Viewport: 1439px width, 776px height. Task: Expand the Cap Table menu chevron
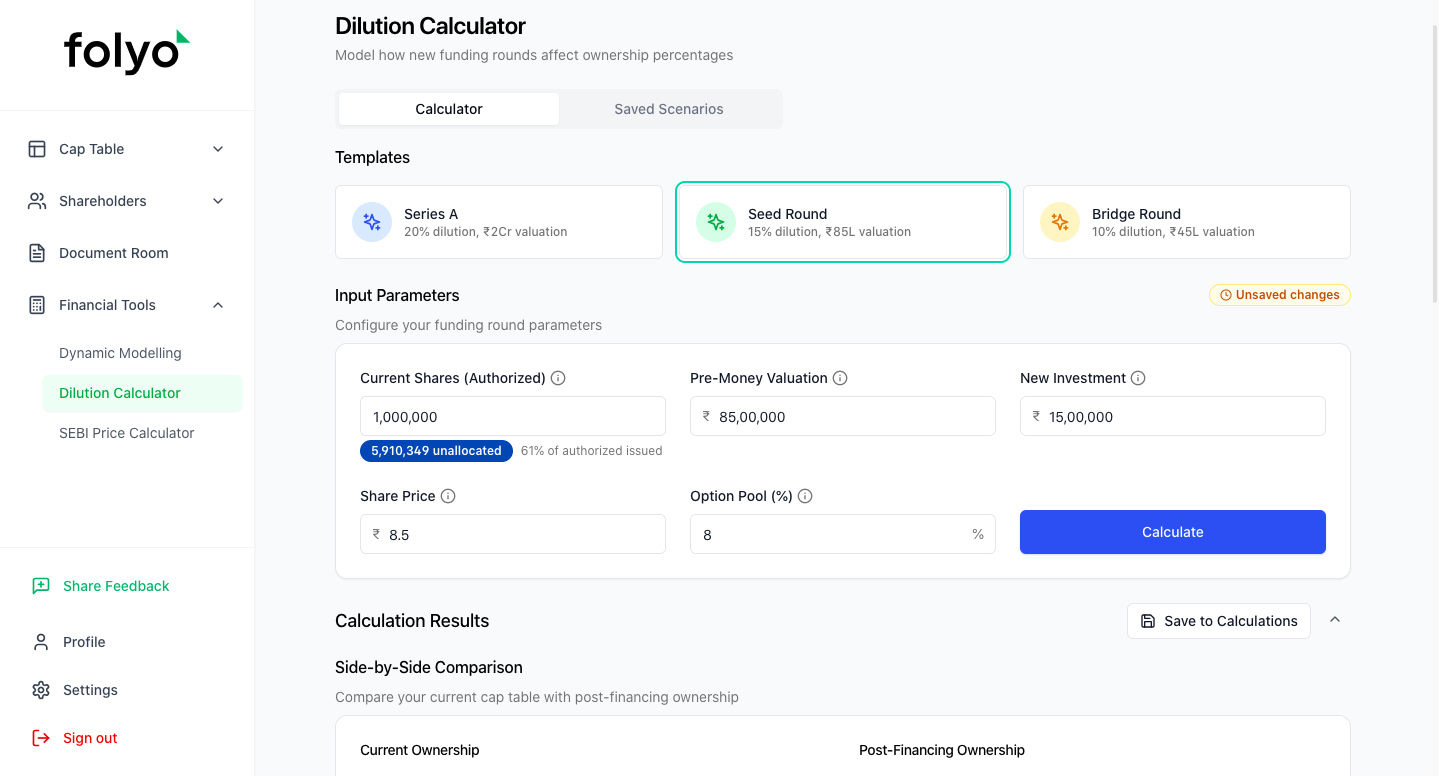pyautogui.click(x=218, y=149)
